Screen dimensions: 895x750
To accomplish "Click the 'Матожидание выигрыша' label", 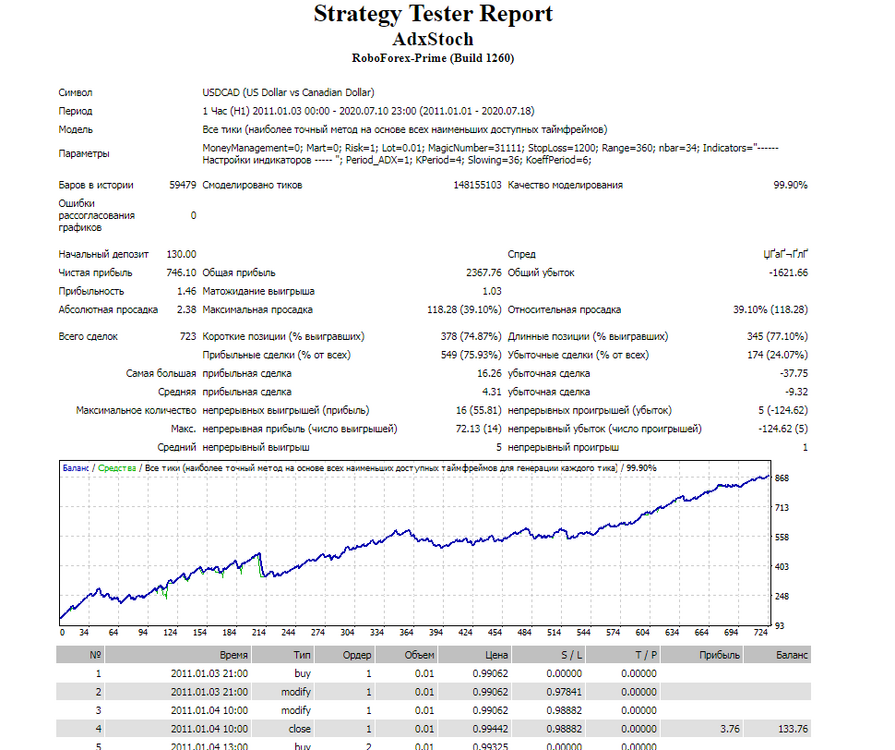I will click(259, 291).
